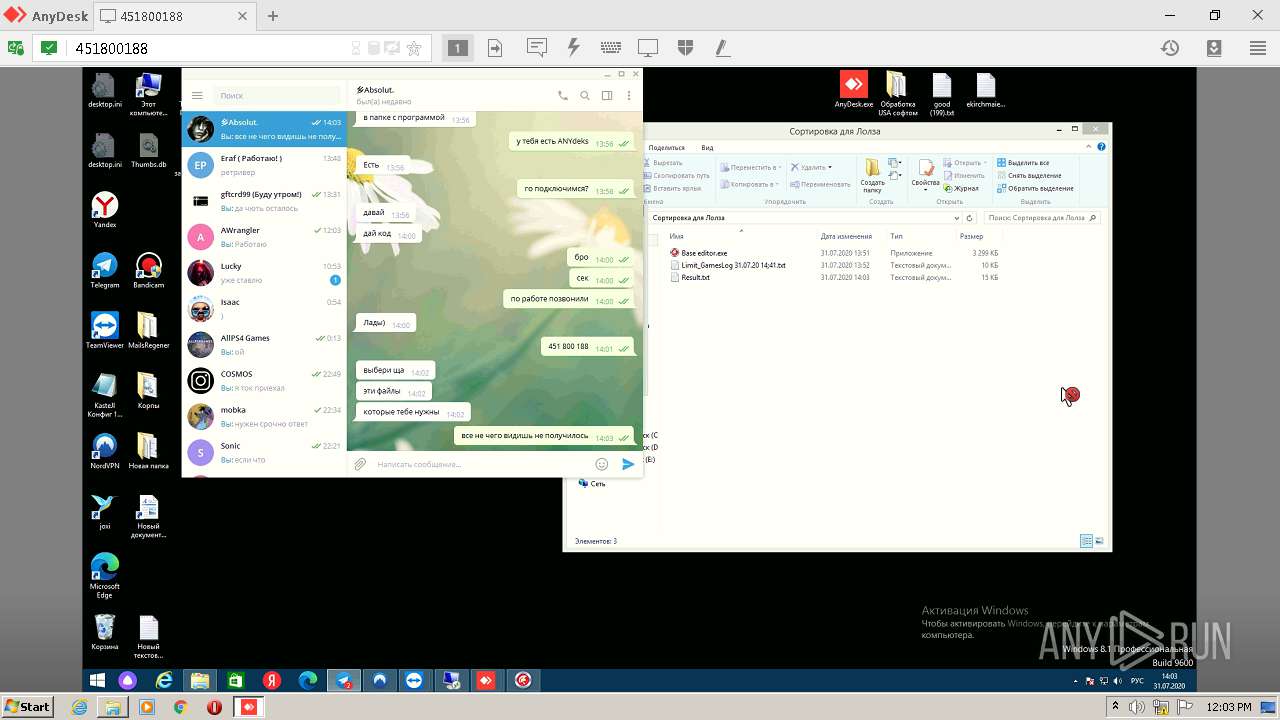Click the favorite star in address bar
The image size is (1280, 720).
pos(414,48)
